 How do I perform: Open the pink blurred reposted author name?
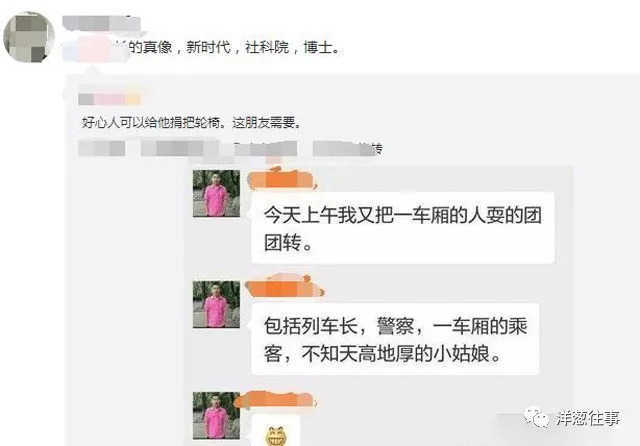(109, 99)
